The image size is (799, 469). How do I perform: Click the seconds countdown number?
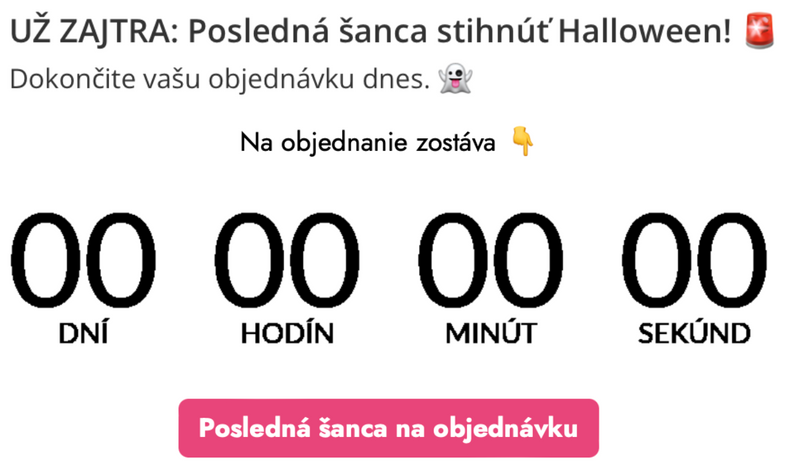[x=694, y=259]
